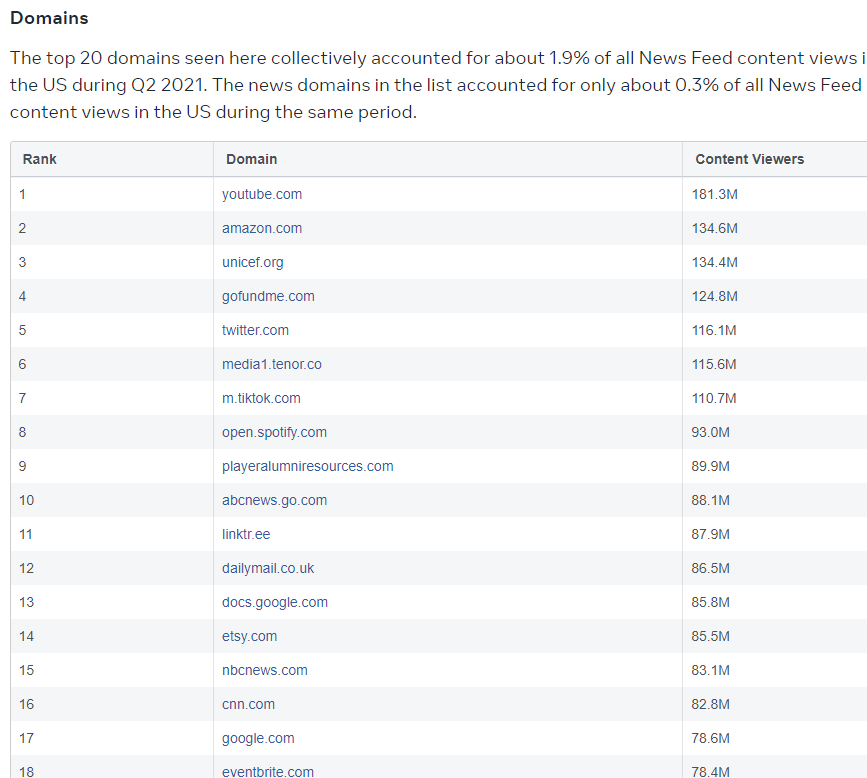Open the playeralumniresources.com link

tap(307, 467)
